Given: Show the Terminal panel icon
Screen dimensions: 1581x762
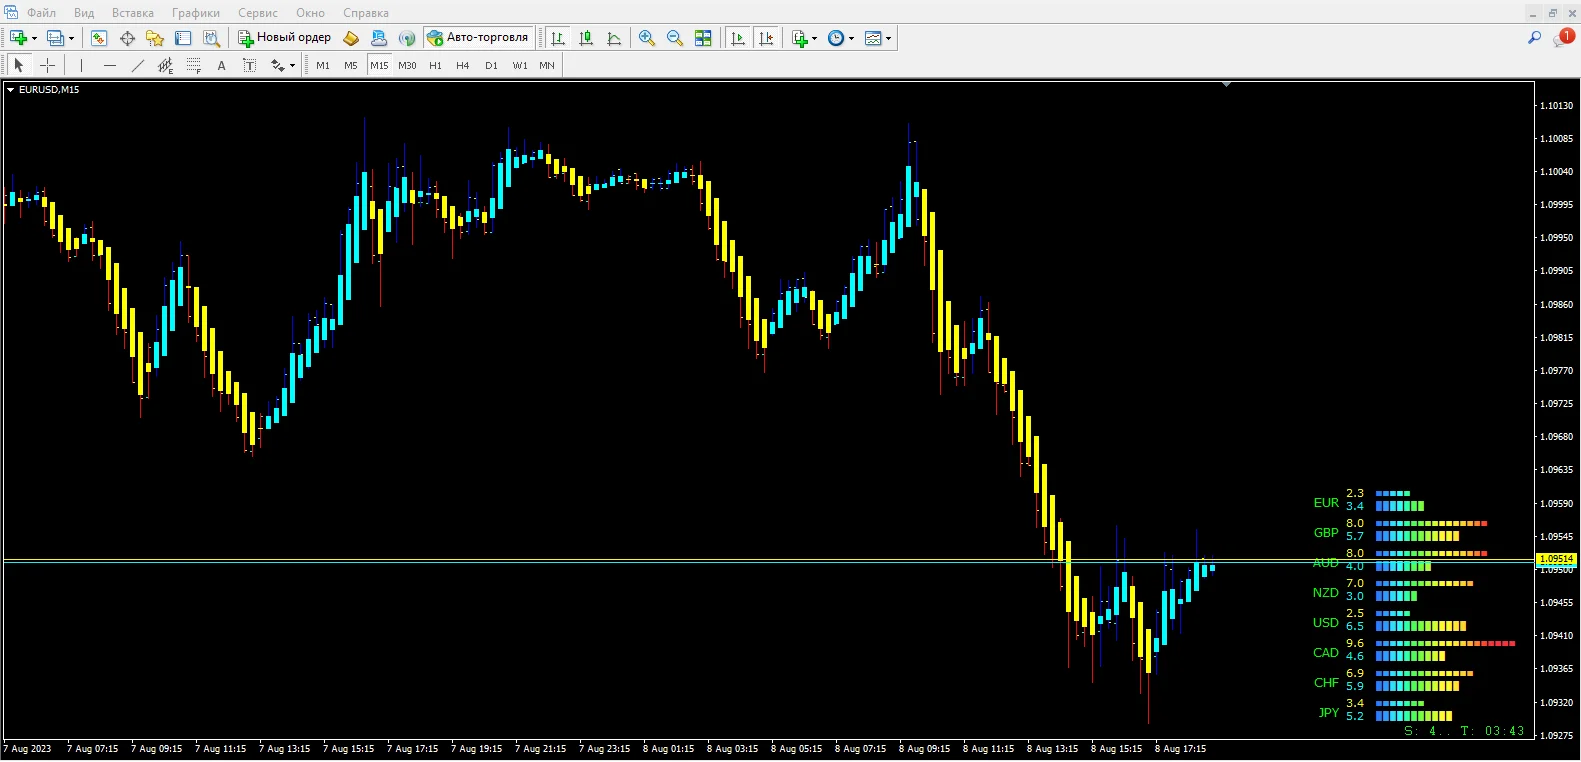Looking at the screenshot, I should (183, 38).
